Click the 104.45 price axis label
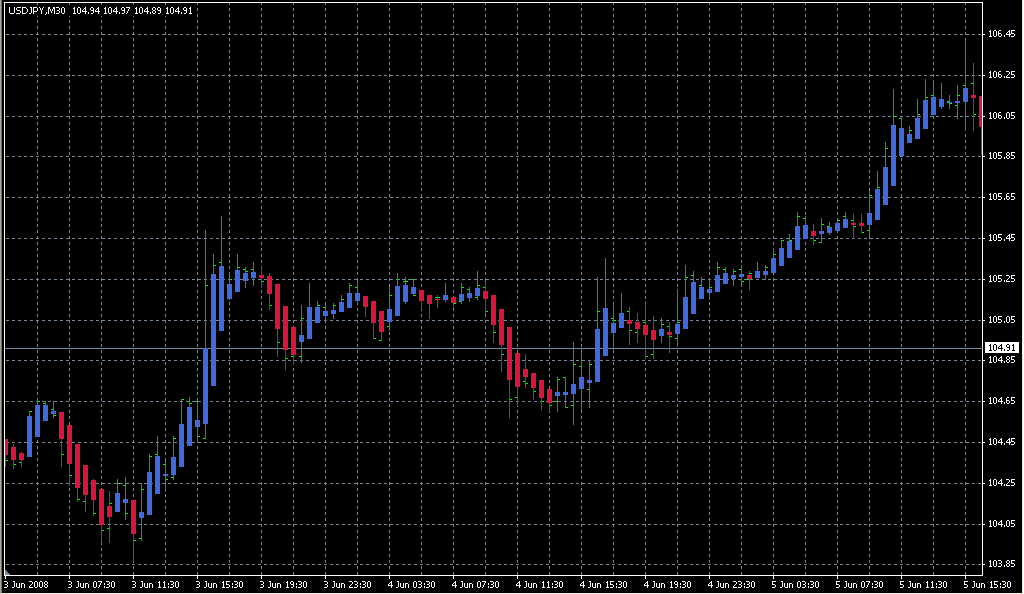Screen dimensions: 1024x594 1001,443
